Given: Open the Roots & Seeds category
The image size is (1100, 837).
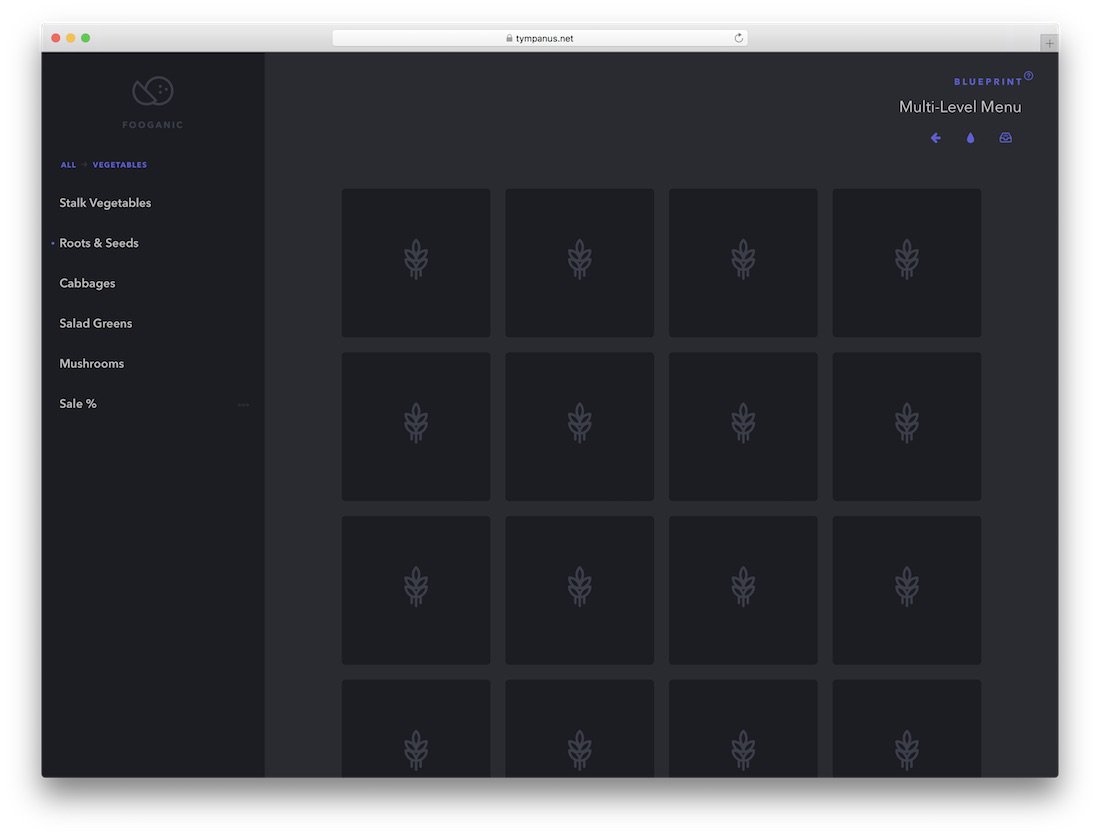Looking at the screenshot, I should tap(99, 243).
